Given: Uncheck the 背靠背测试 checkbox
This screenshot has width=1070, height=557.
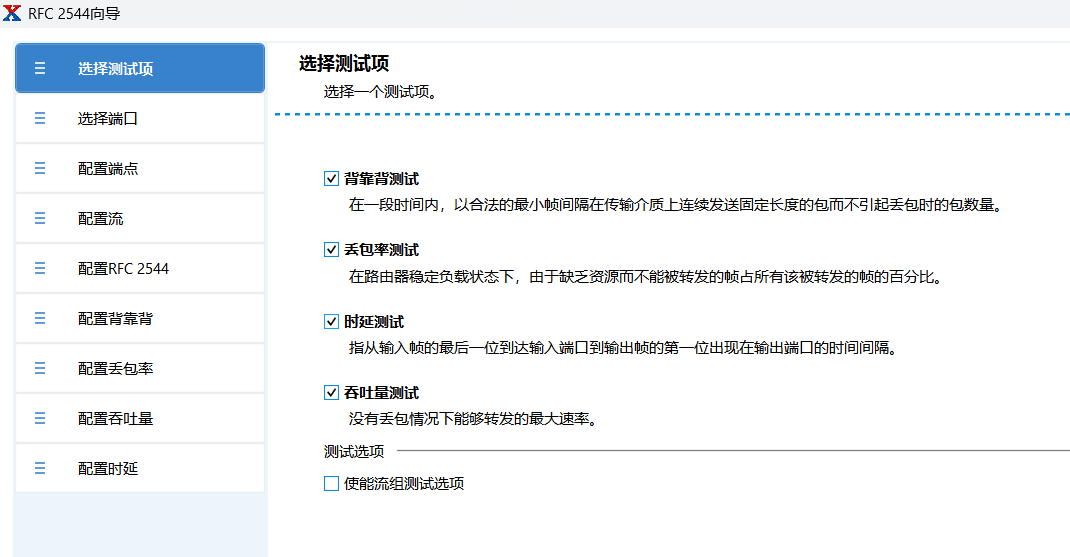Looking at the screenshot, I should point(331,179).
